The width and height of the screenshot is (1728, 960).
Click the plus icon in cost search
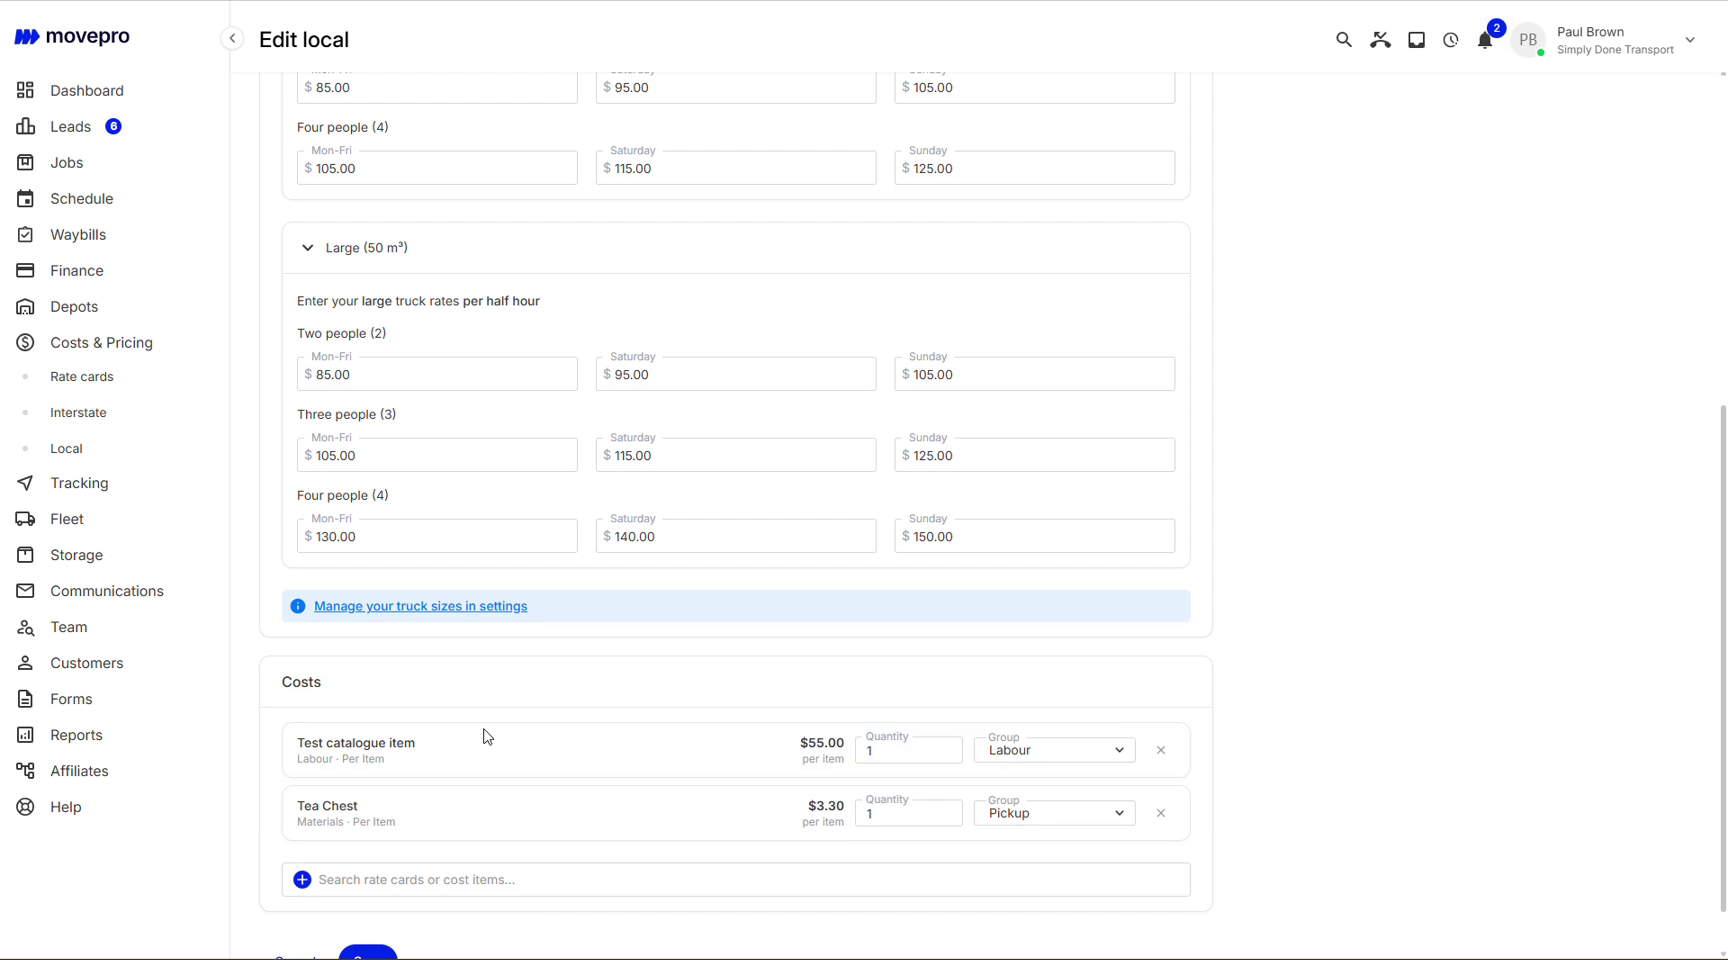point(302,880)
